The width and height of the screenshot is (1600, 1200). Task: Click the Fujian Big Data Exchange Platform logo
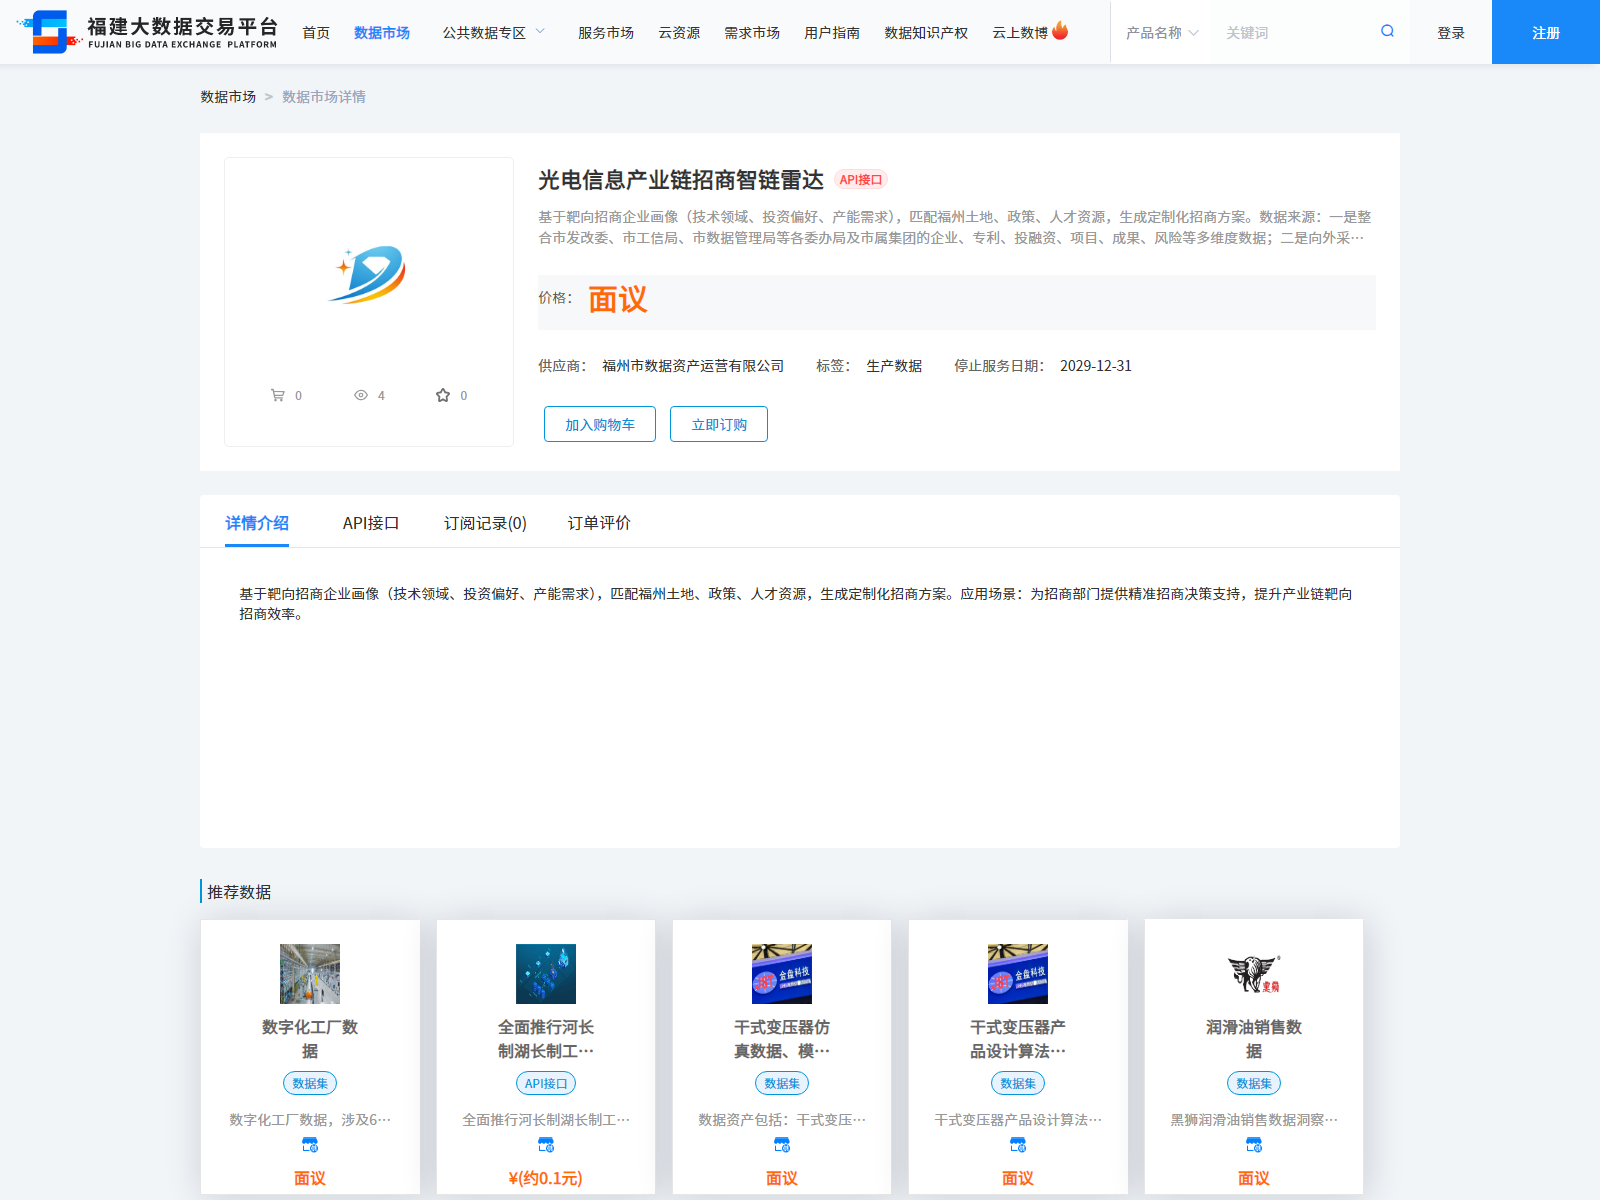148,32
